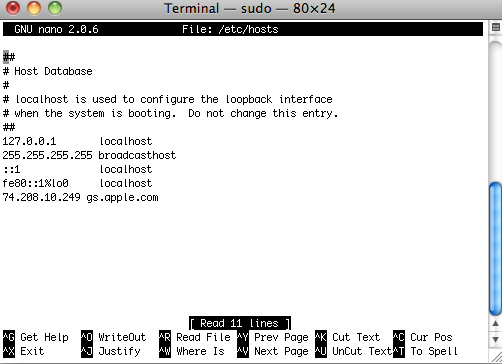
Task: Click the '^V Next Page' shortcut label
Action: tap(273, 351)
